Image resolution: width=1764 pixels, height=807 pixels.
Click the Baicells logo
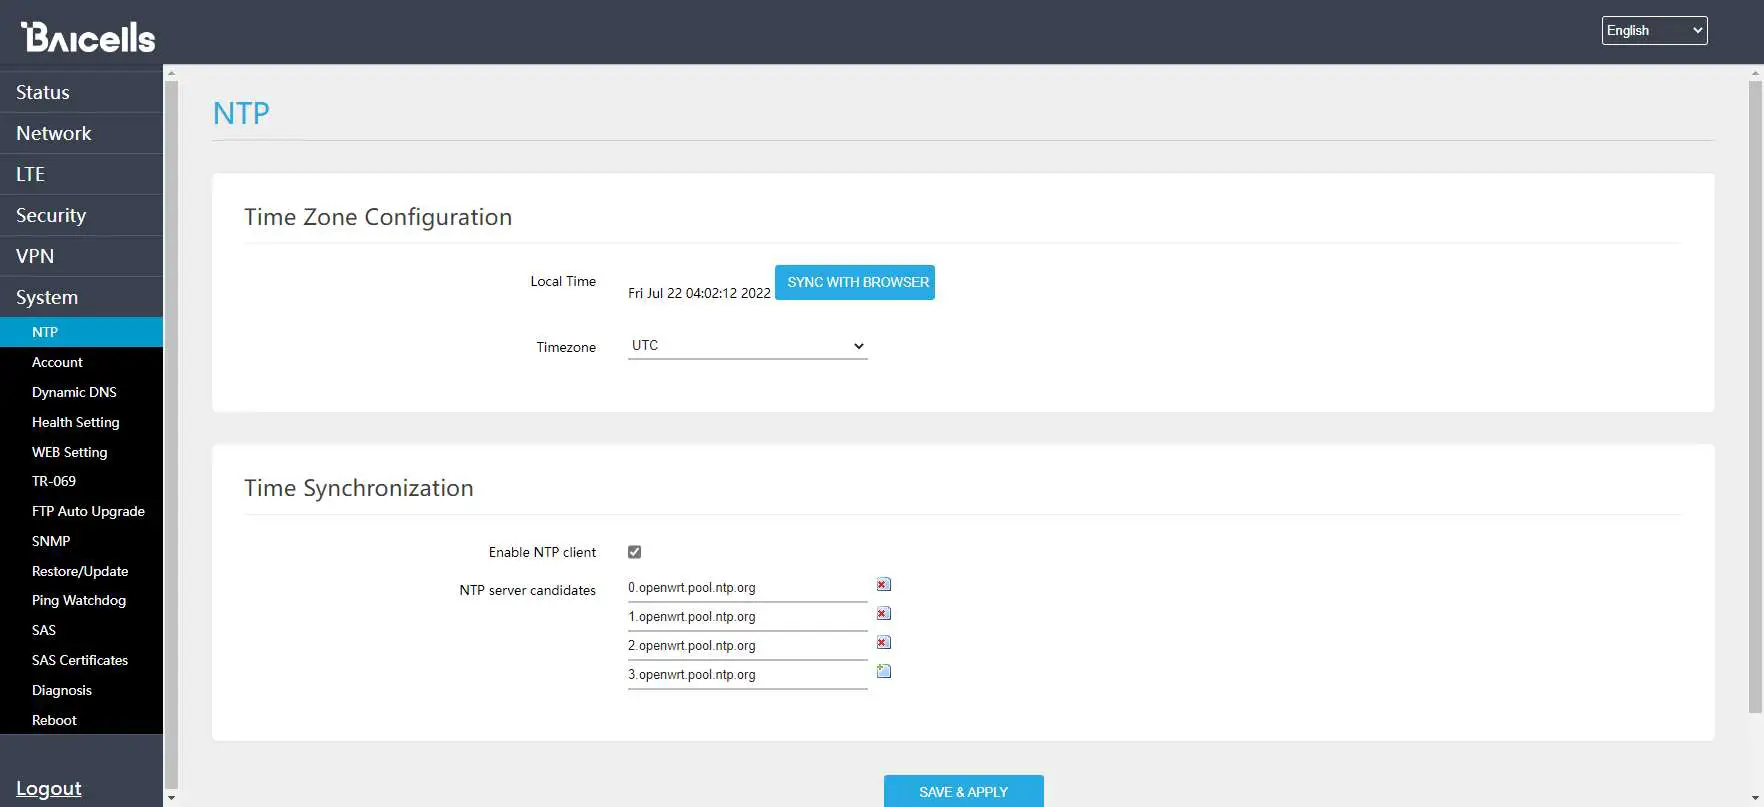pyautogui.click(x=88, y=37)
